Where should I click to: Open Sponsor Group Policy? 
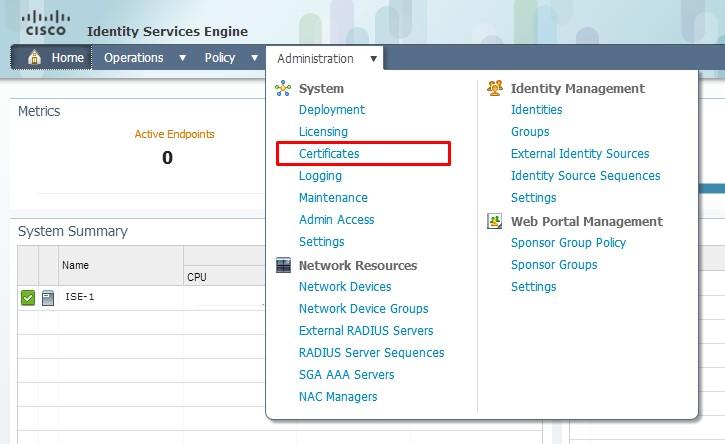pyautogui.click(x=568, y=243)
